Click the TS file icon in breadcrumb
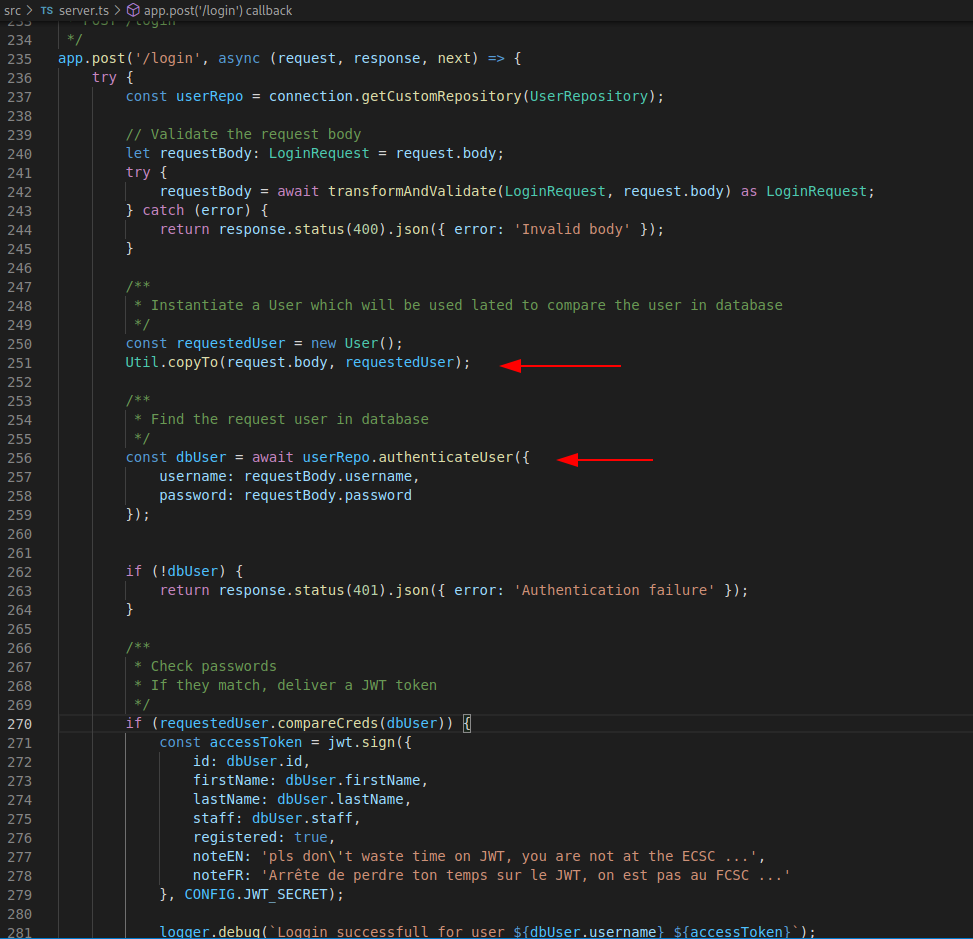This screenshot has height=939, width=973. tap(47, 10)
